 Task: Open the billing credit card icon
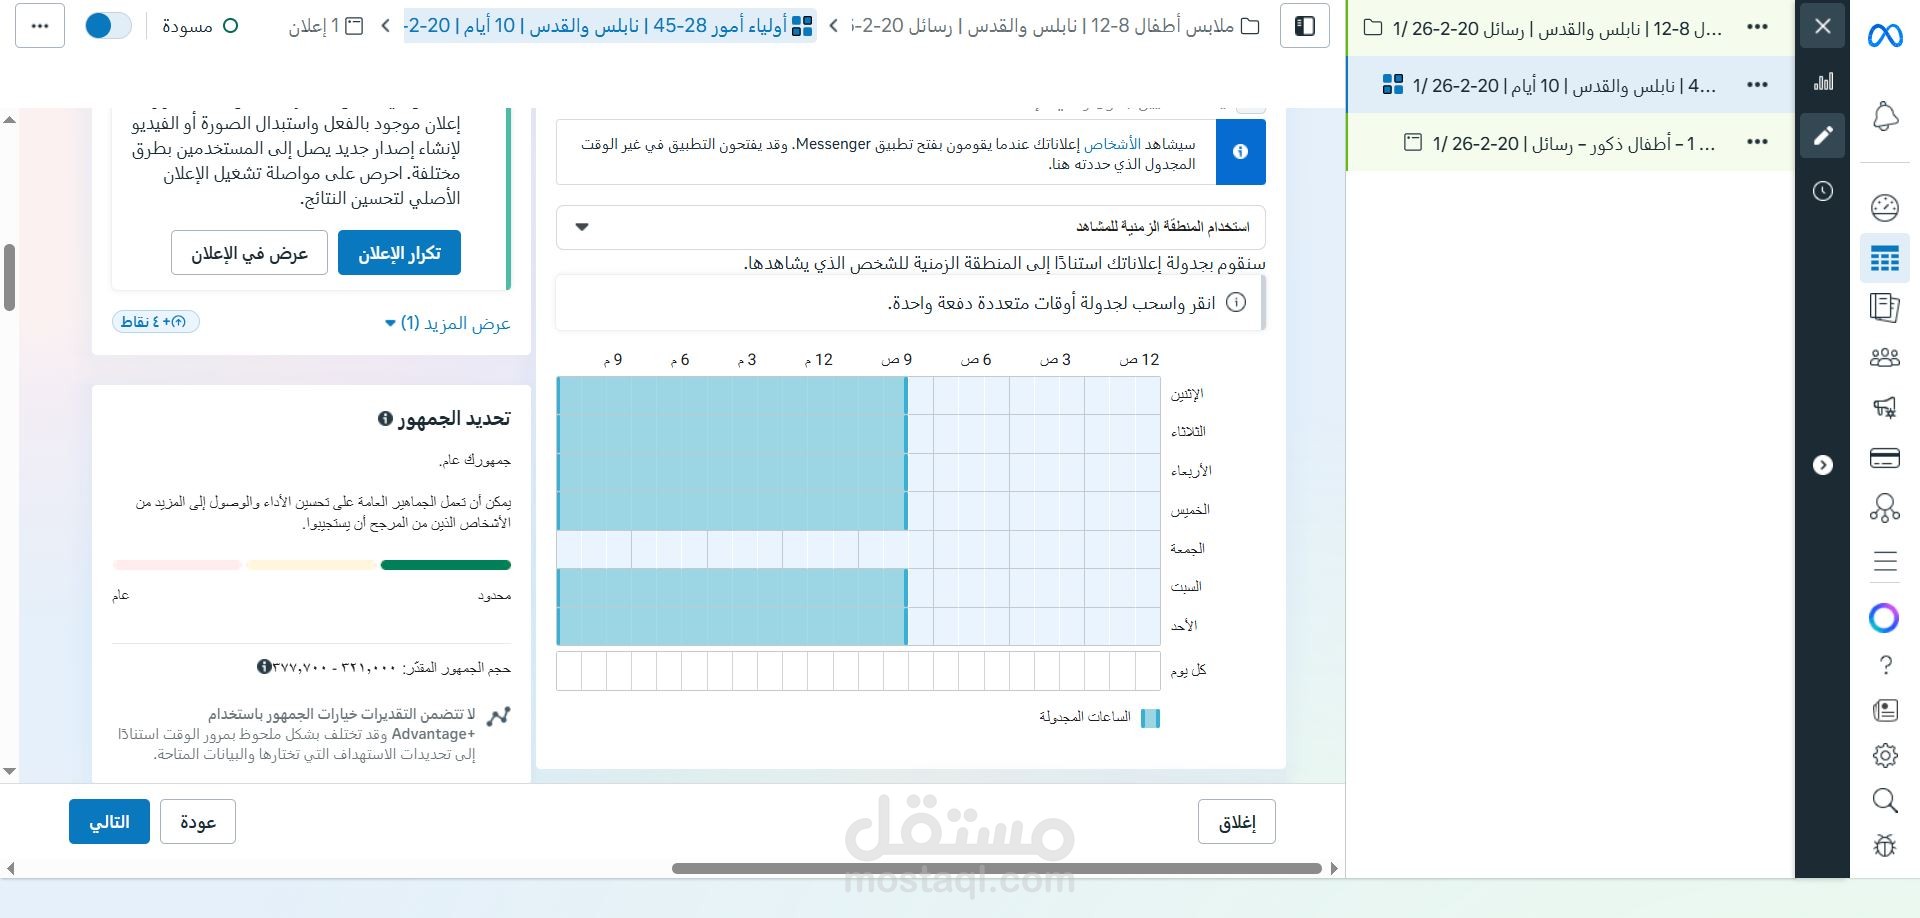tap(1885, 458)
